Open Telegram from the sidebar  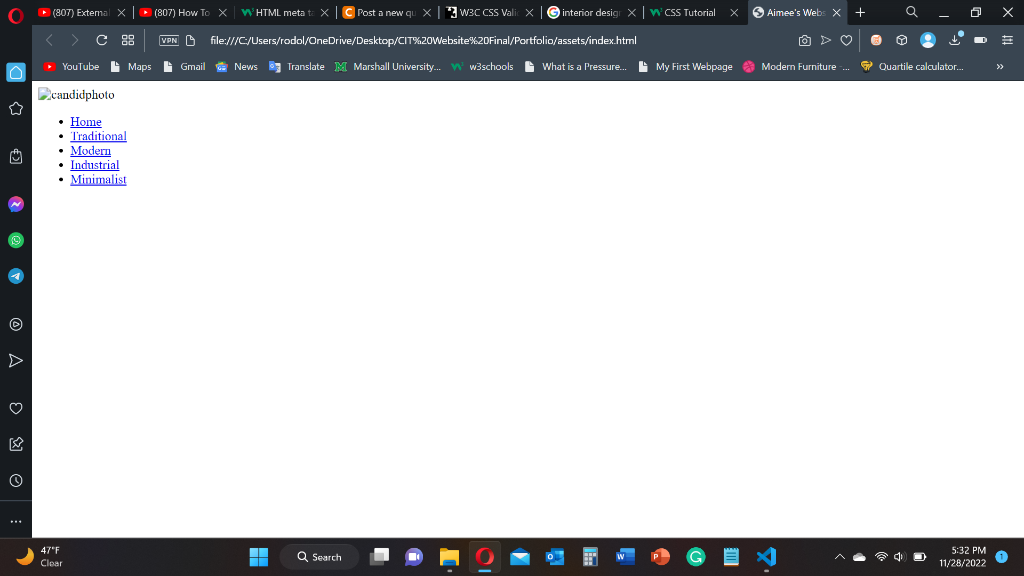16,276
